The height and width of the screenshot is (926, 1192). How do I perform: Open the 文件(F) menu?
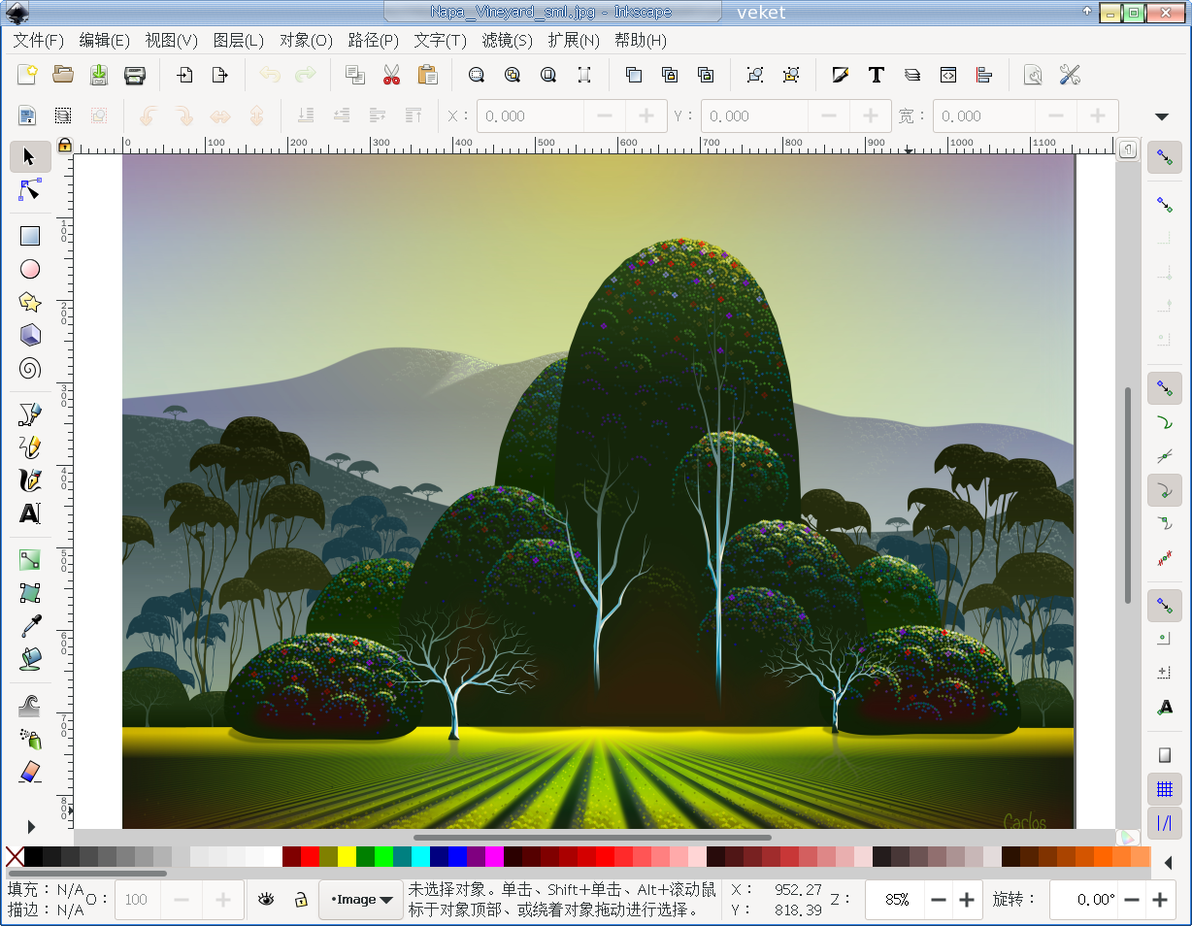point(39,40)
